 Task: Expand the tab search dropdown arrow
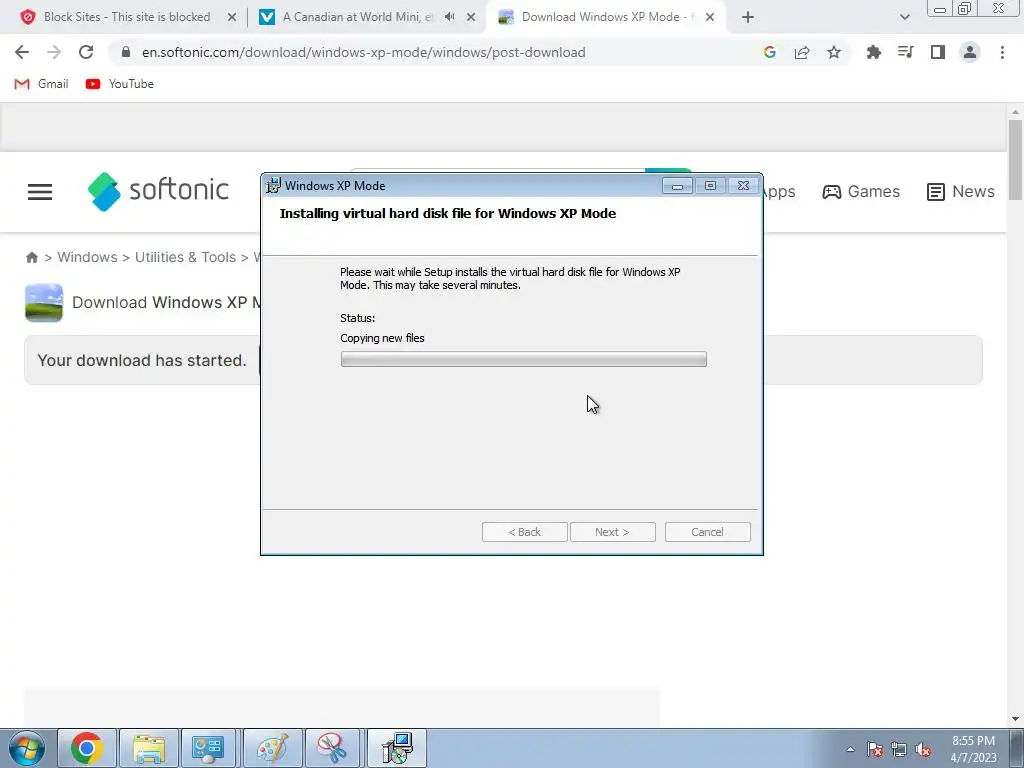pos(904,17)
